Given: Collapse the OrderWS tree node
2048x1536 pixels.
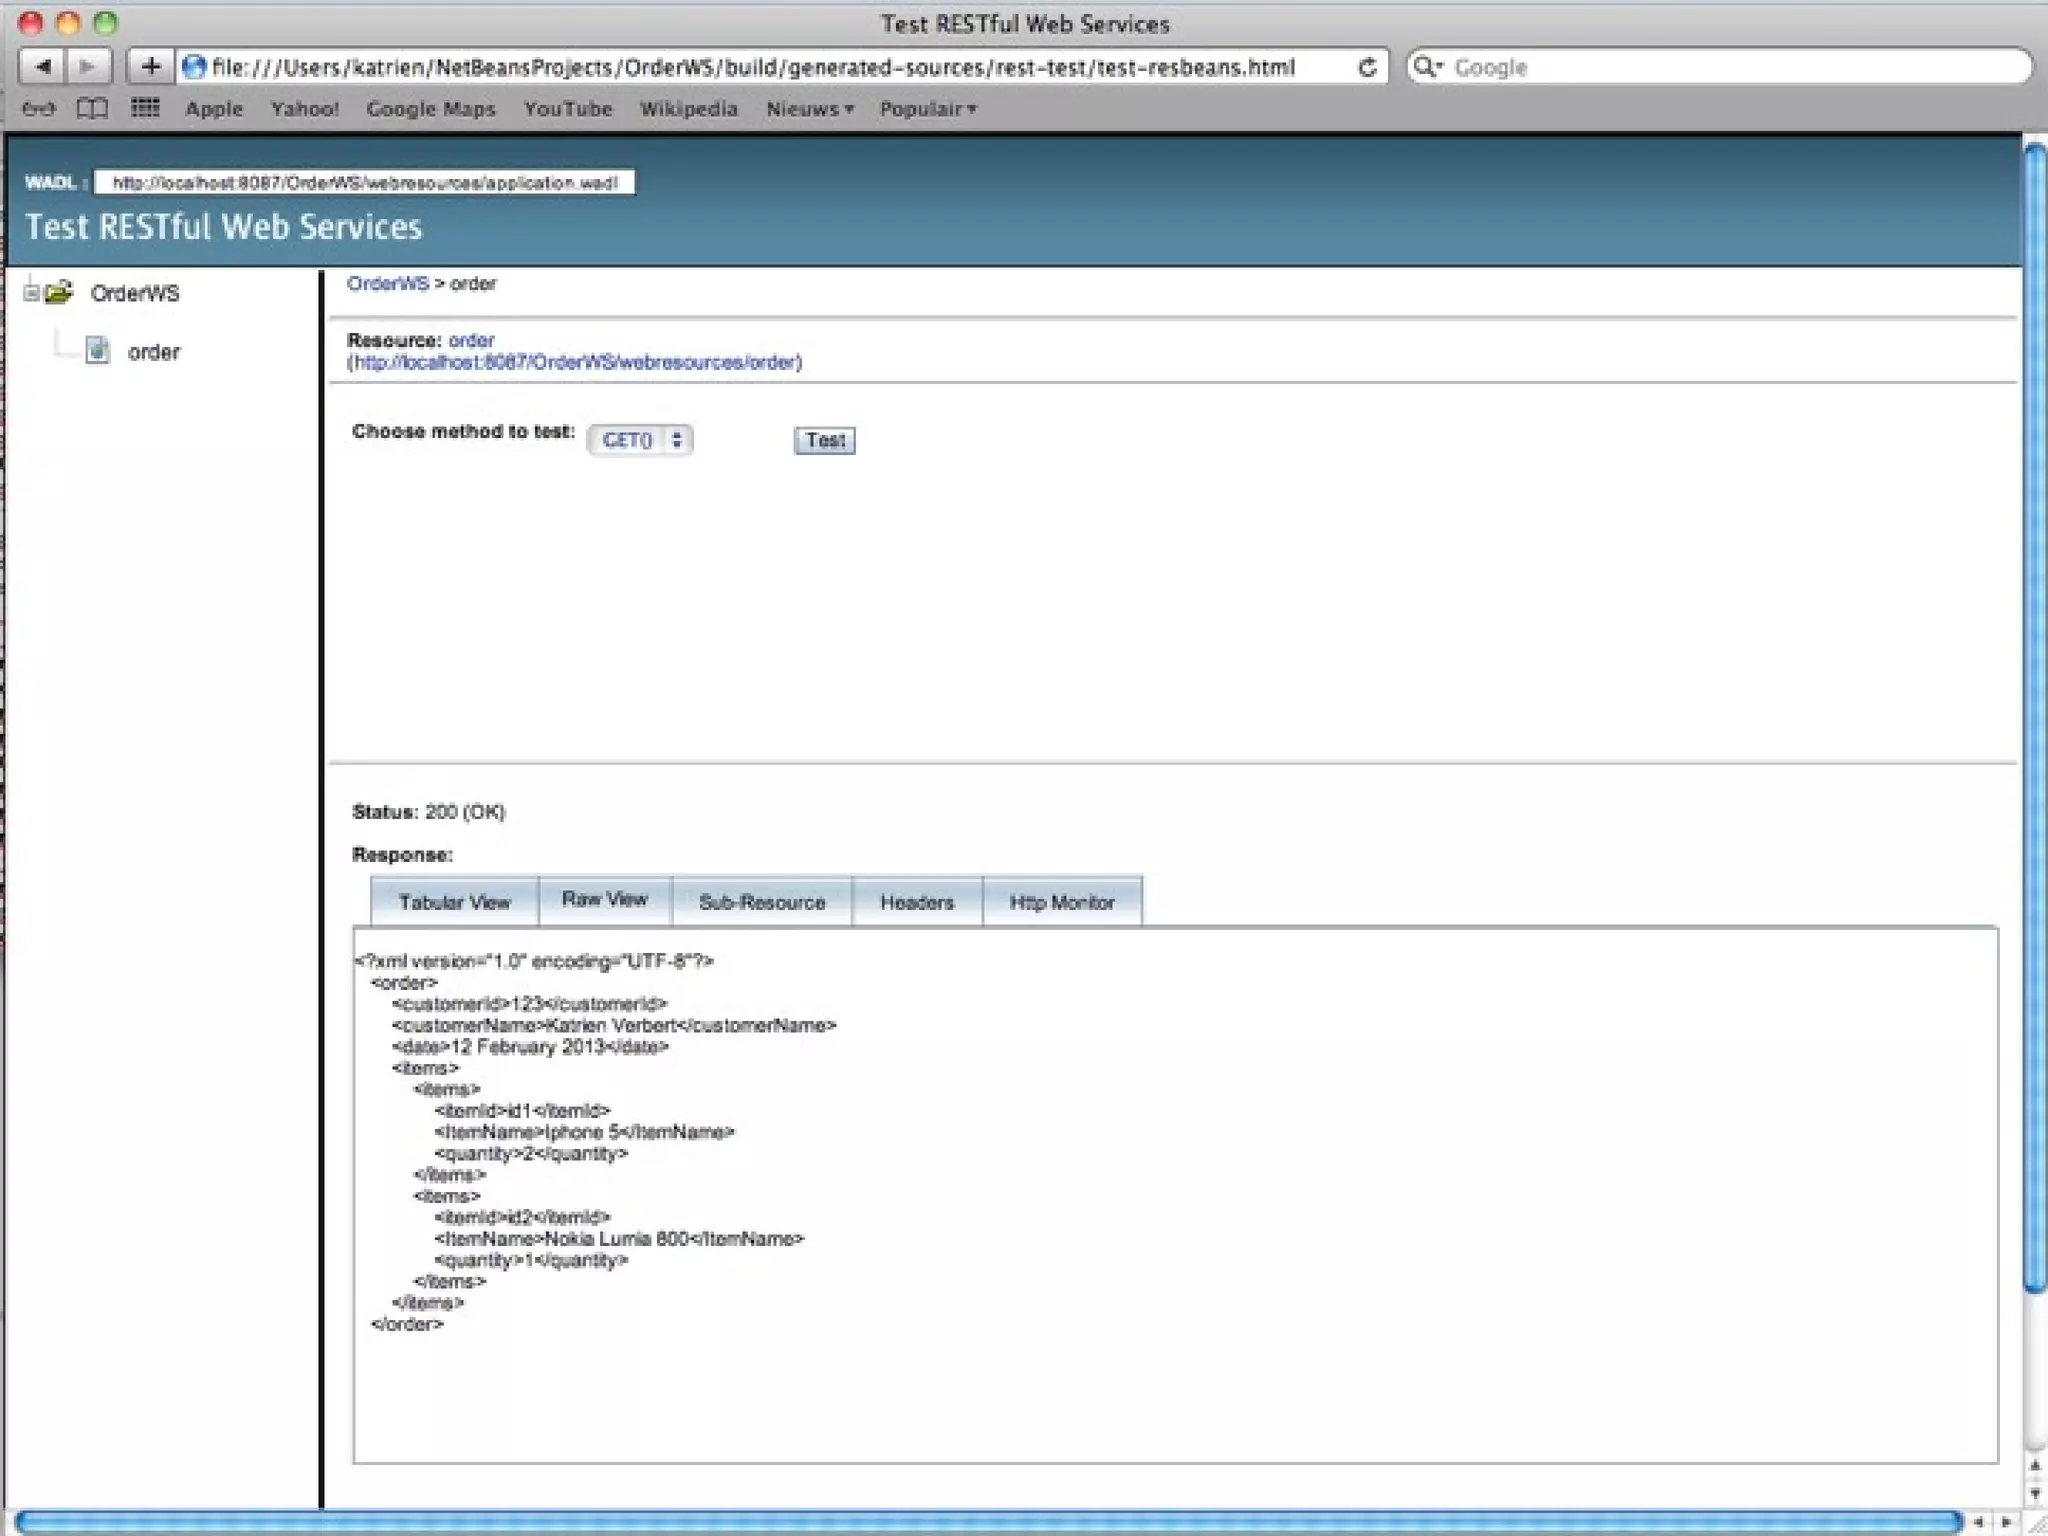Looking at the screenshot, I should click(x=31, y=293).
